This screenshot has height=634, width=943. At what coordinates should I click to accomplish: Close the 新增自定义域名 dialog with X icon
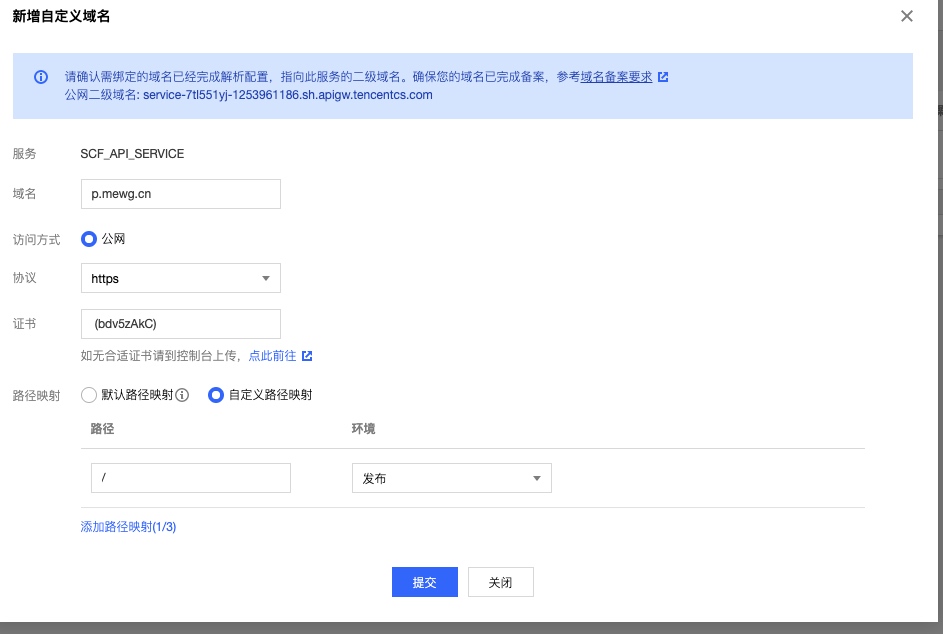click(907, 16)
